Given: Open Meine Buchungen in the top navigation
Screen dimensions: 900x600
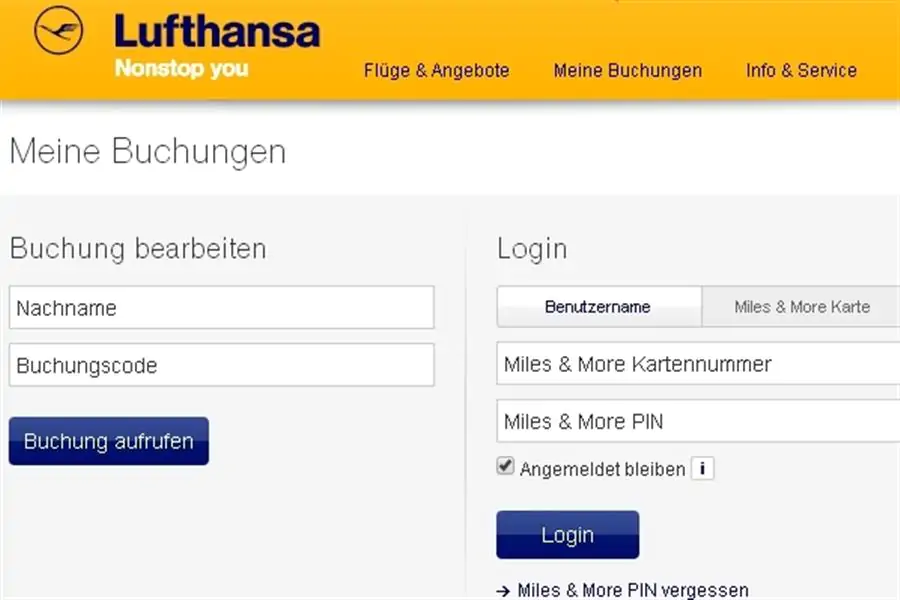Looking at the screenshot, I should [x=627, y=71].
